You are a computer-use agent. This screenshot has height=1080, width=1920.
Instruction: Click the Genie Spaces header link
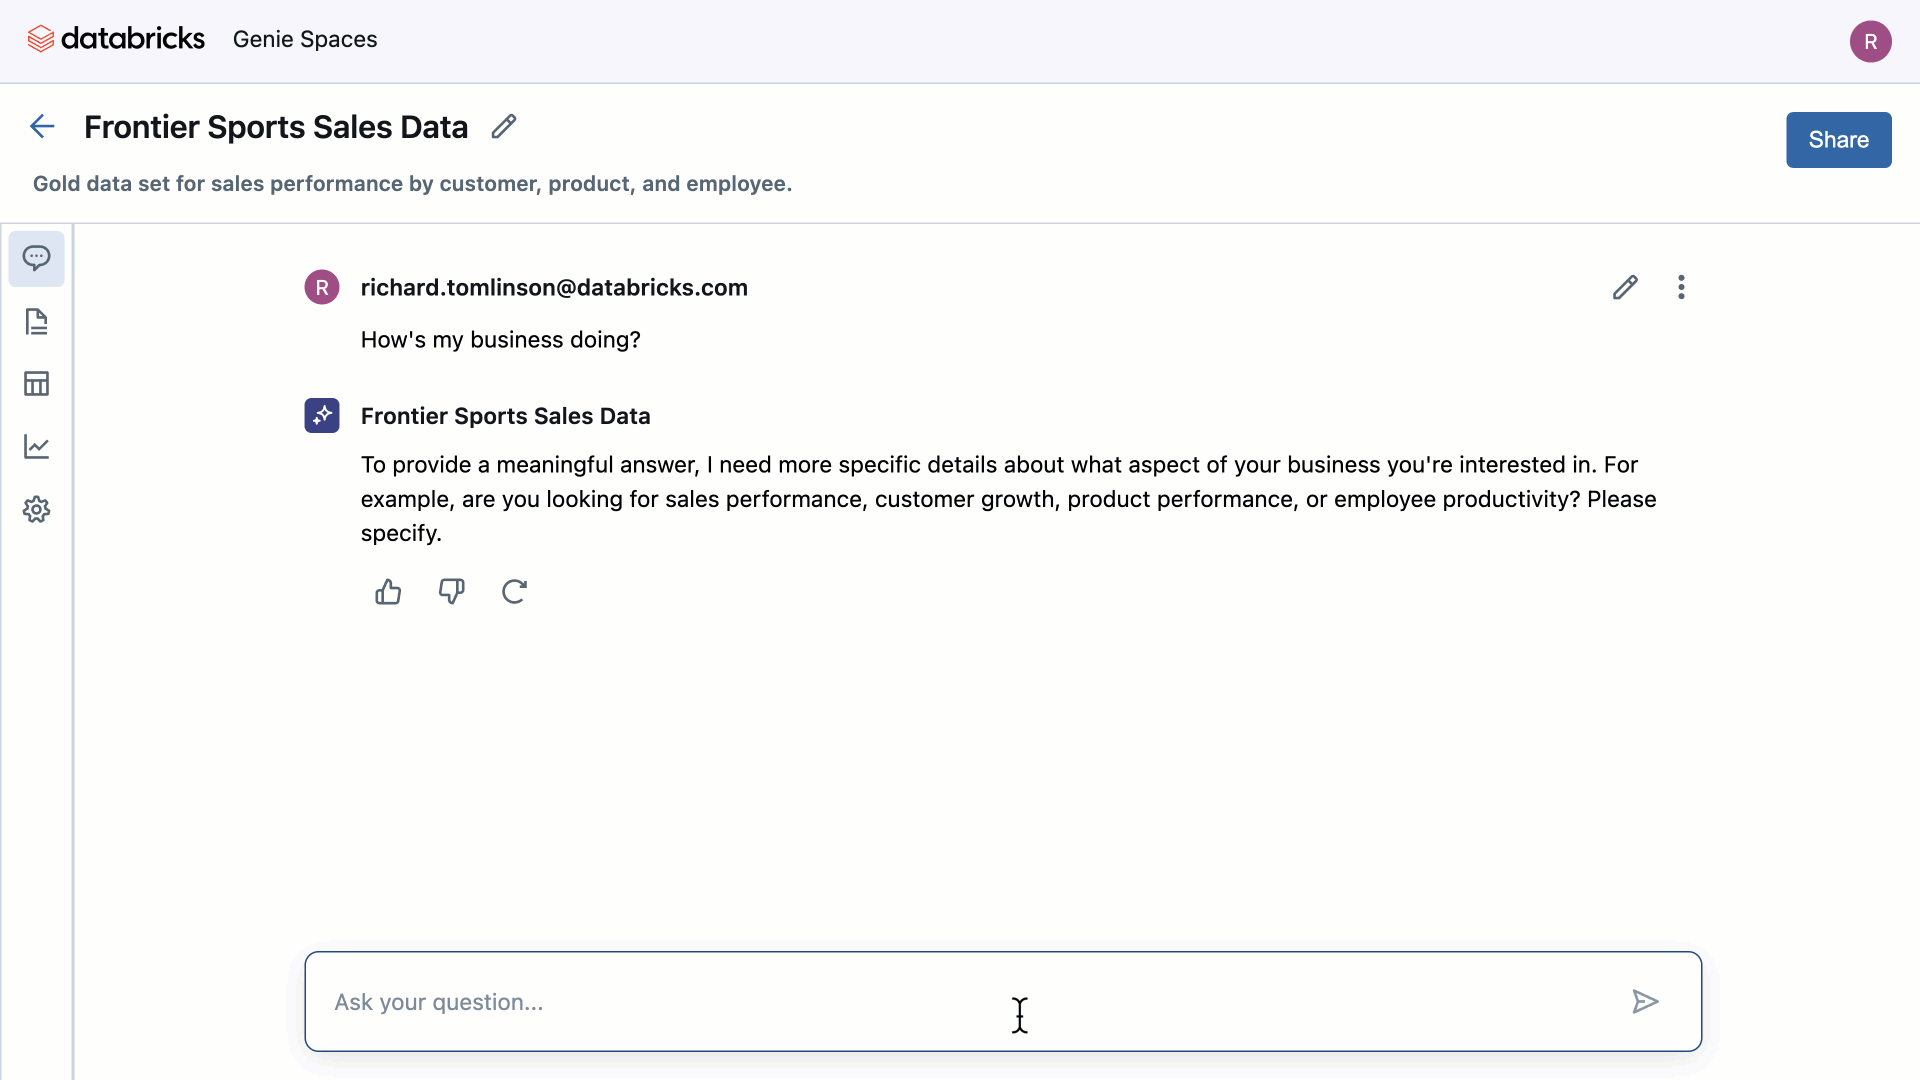click(305, 40)
